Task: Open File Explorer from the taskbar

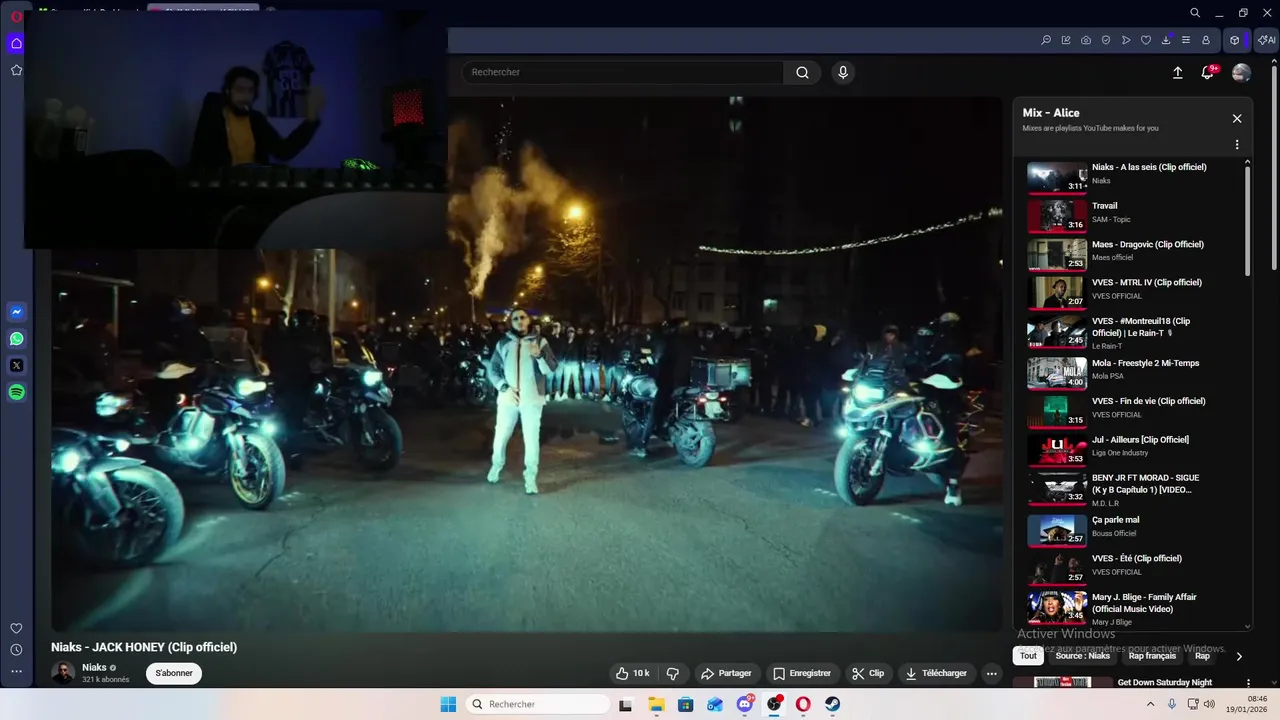Action: [656, 704]
